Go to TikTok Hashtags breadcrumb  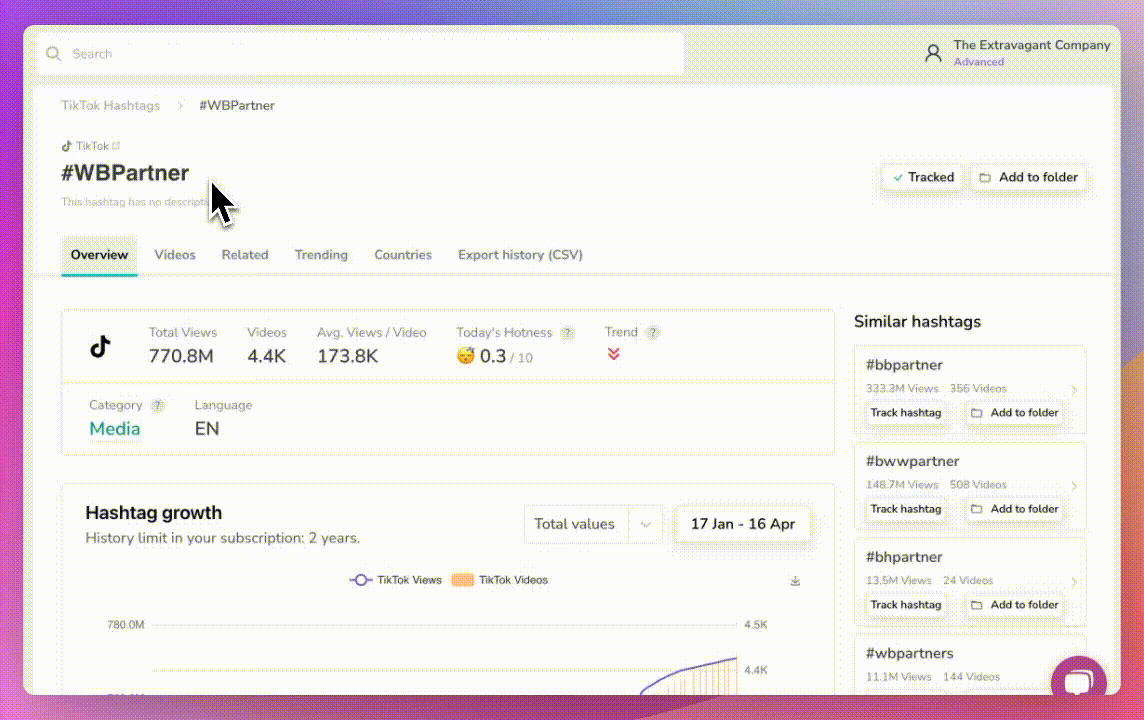pos(110,106)
